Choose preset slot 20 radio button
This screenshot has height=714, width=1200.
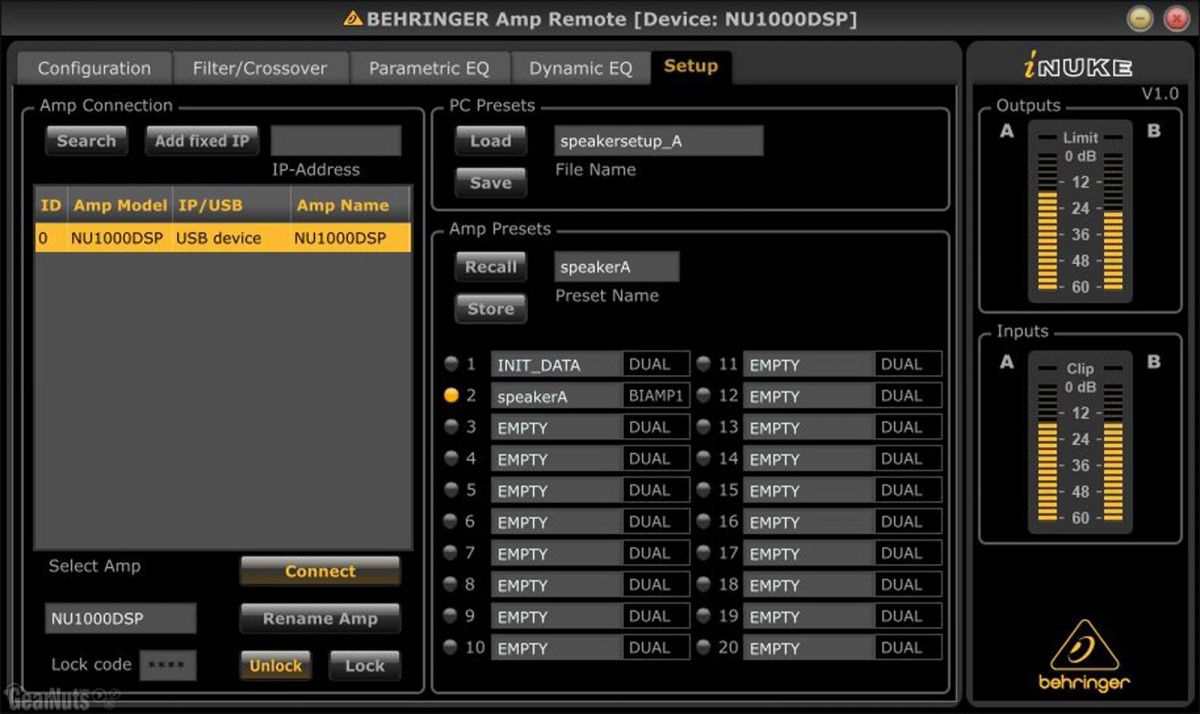pyautogui.click(x=704, y=647)
